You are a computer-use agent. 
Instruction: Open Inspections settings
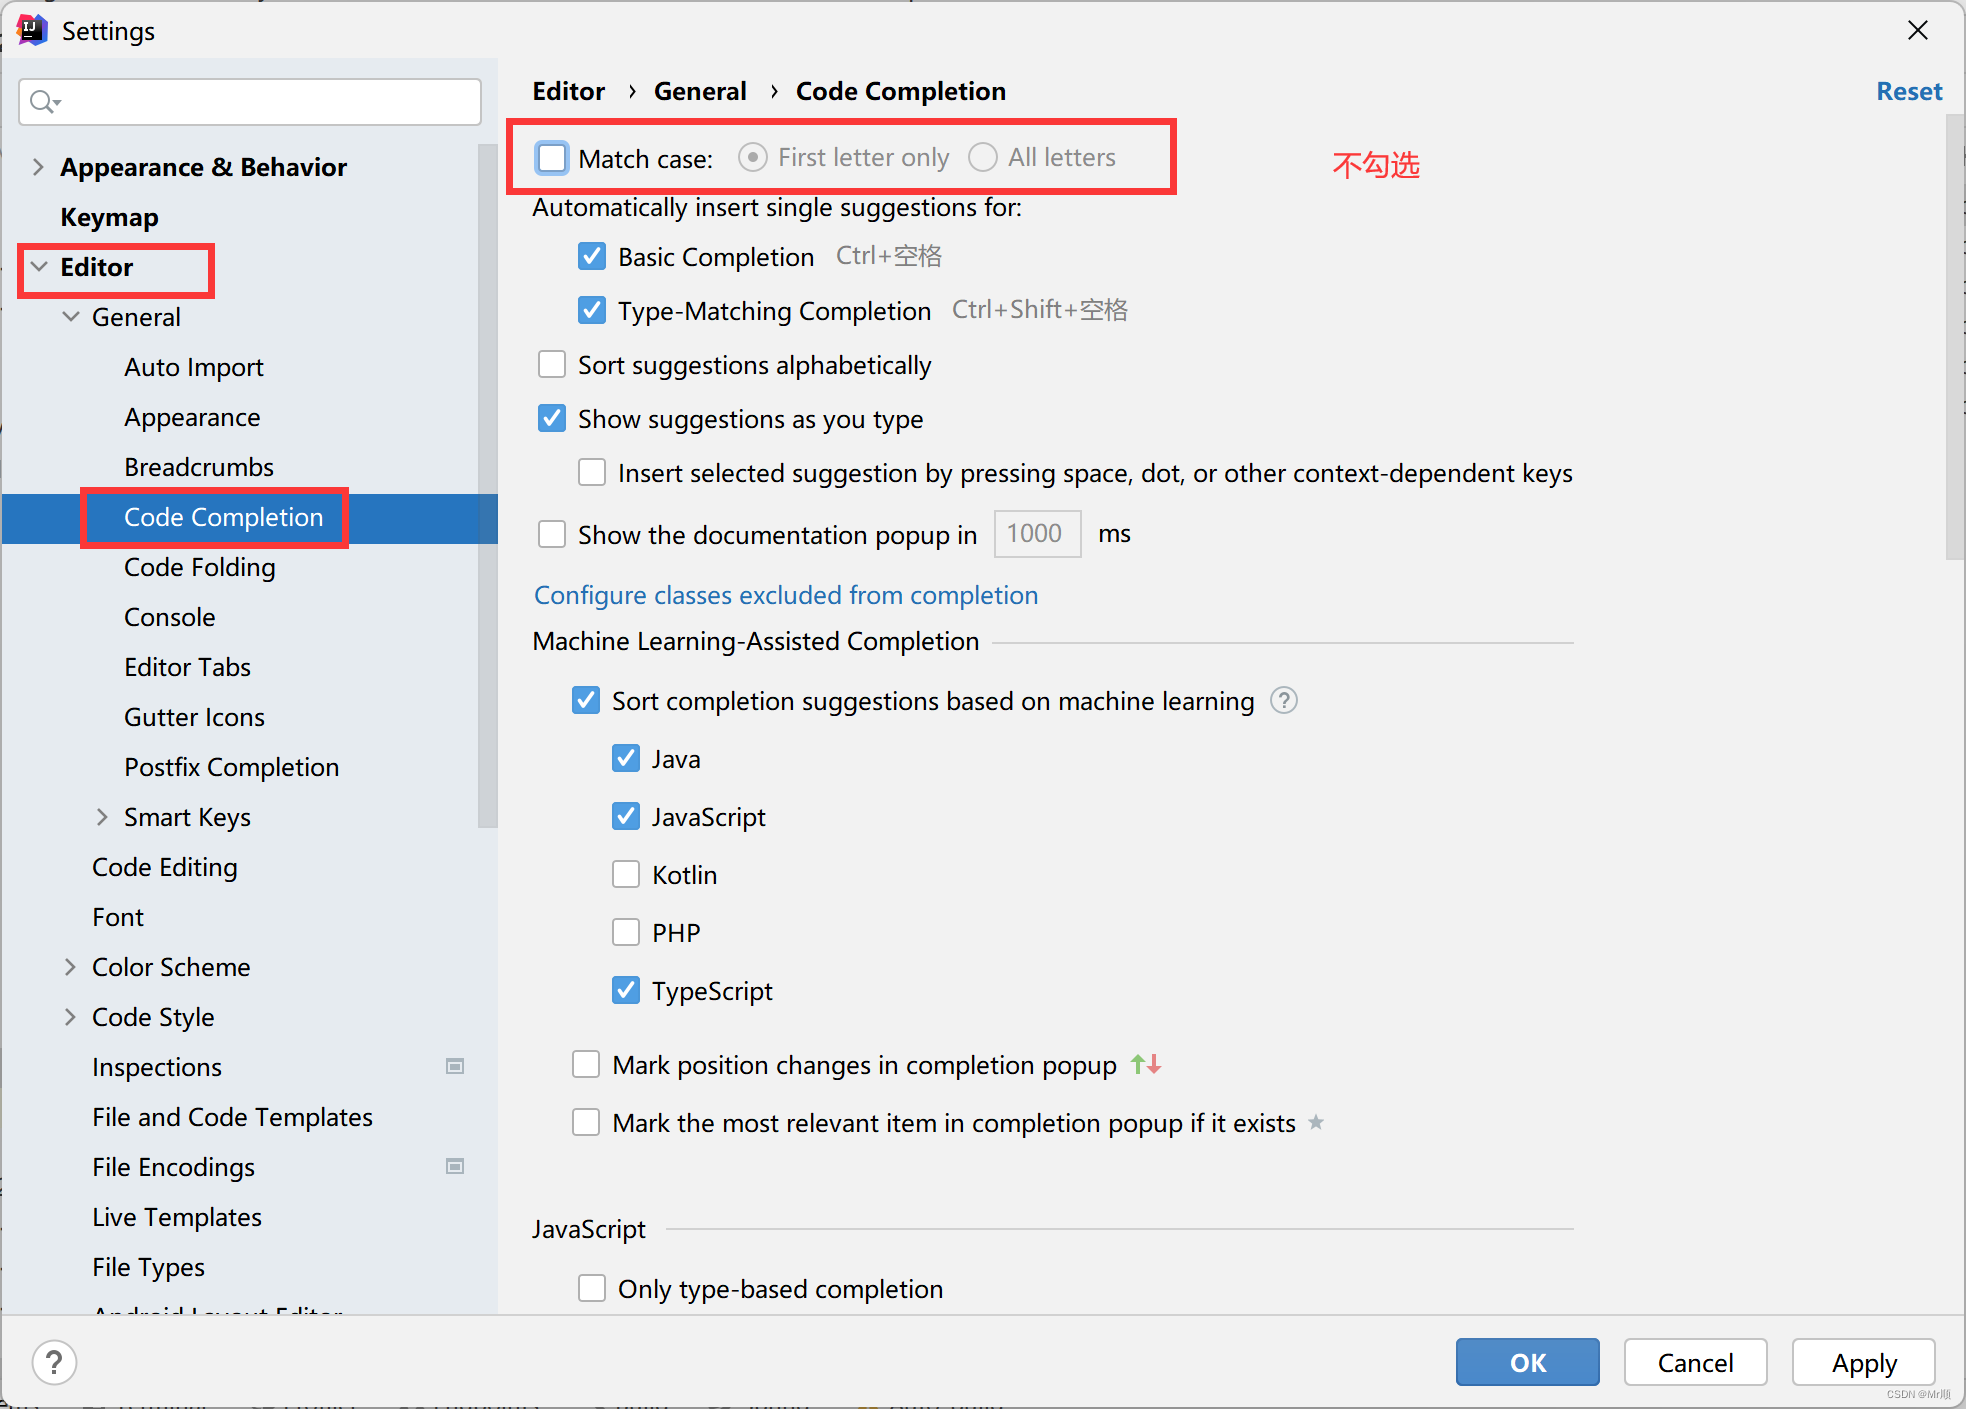click(x=157, y=1067)
